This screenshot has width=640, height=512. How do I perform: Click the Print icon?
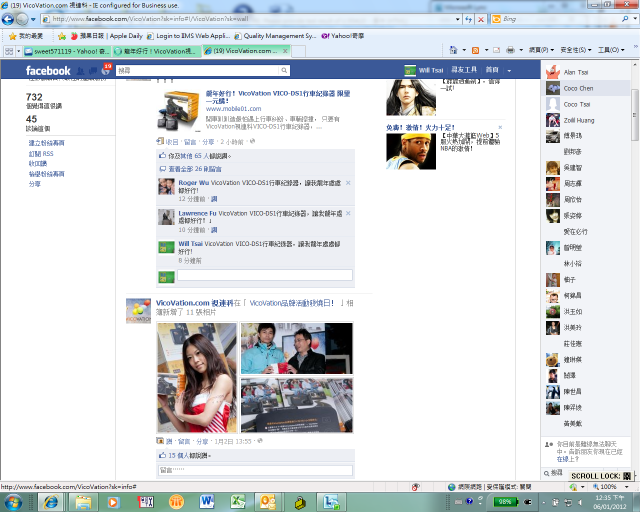tap(510, 50)
